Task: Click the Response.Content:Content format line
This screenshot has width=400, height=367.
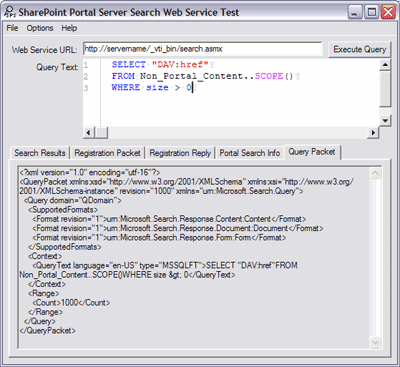Action: coord(169,219)
